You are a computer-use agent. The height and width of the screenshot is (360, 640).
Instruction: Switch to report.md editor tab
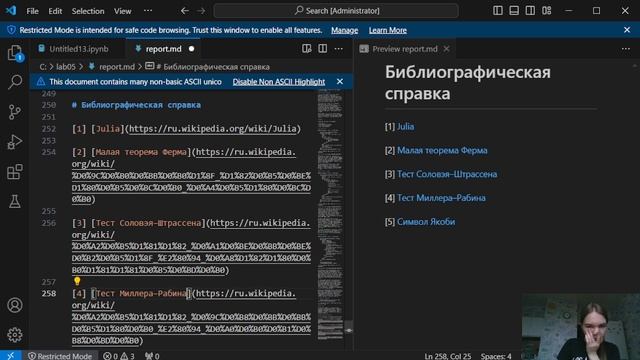163,49
